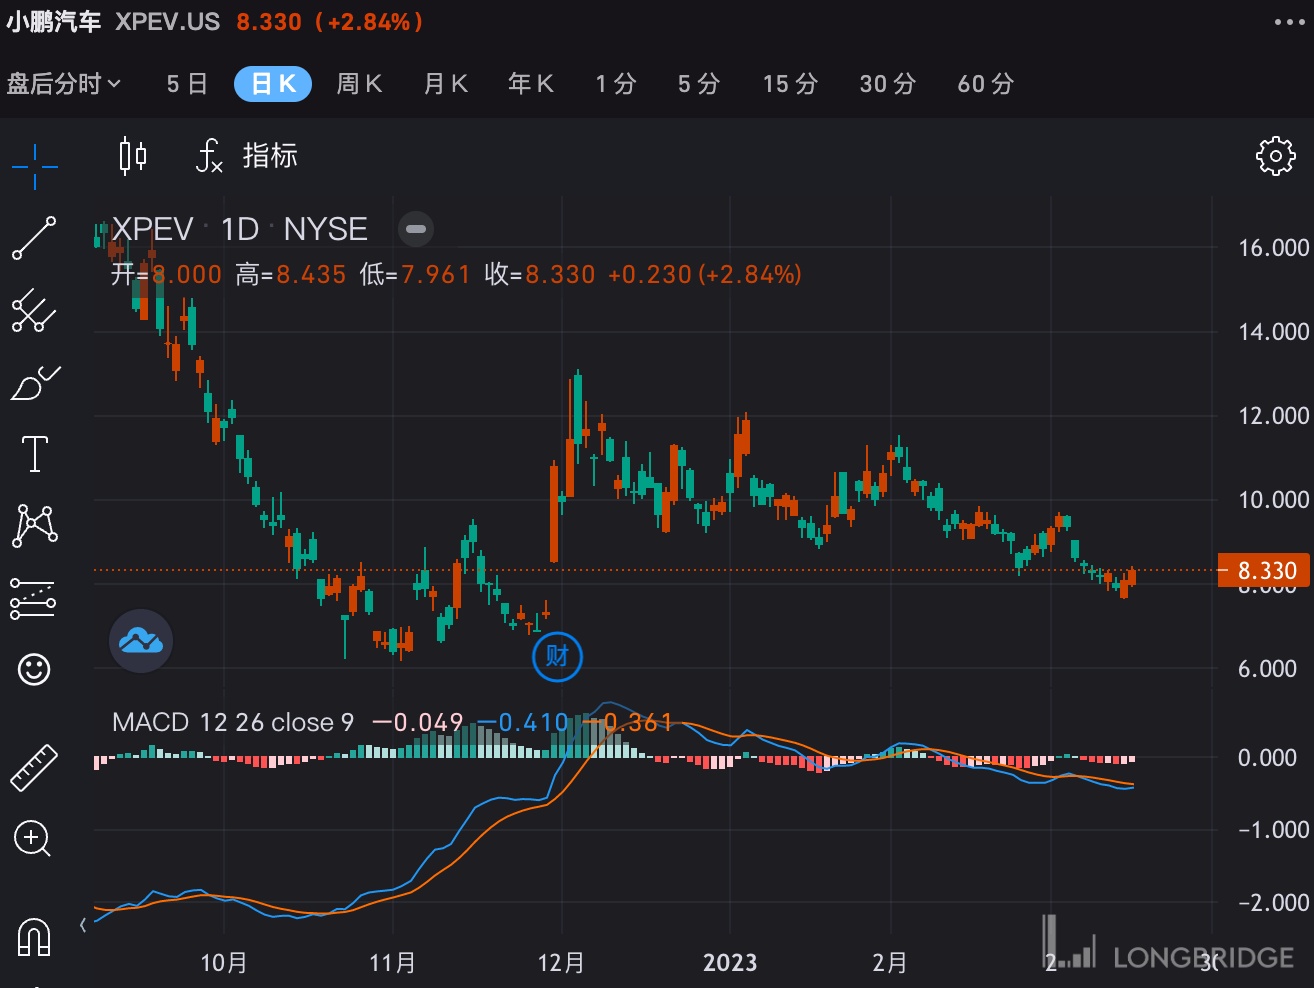Open the prediction and measurement lines tool
The image size is (1314, 988).
[x=33, y=598]
